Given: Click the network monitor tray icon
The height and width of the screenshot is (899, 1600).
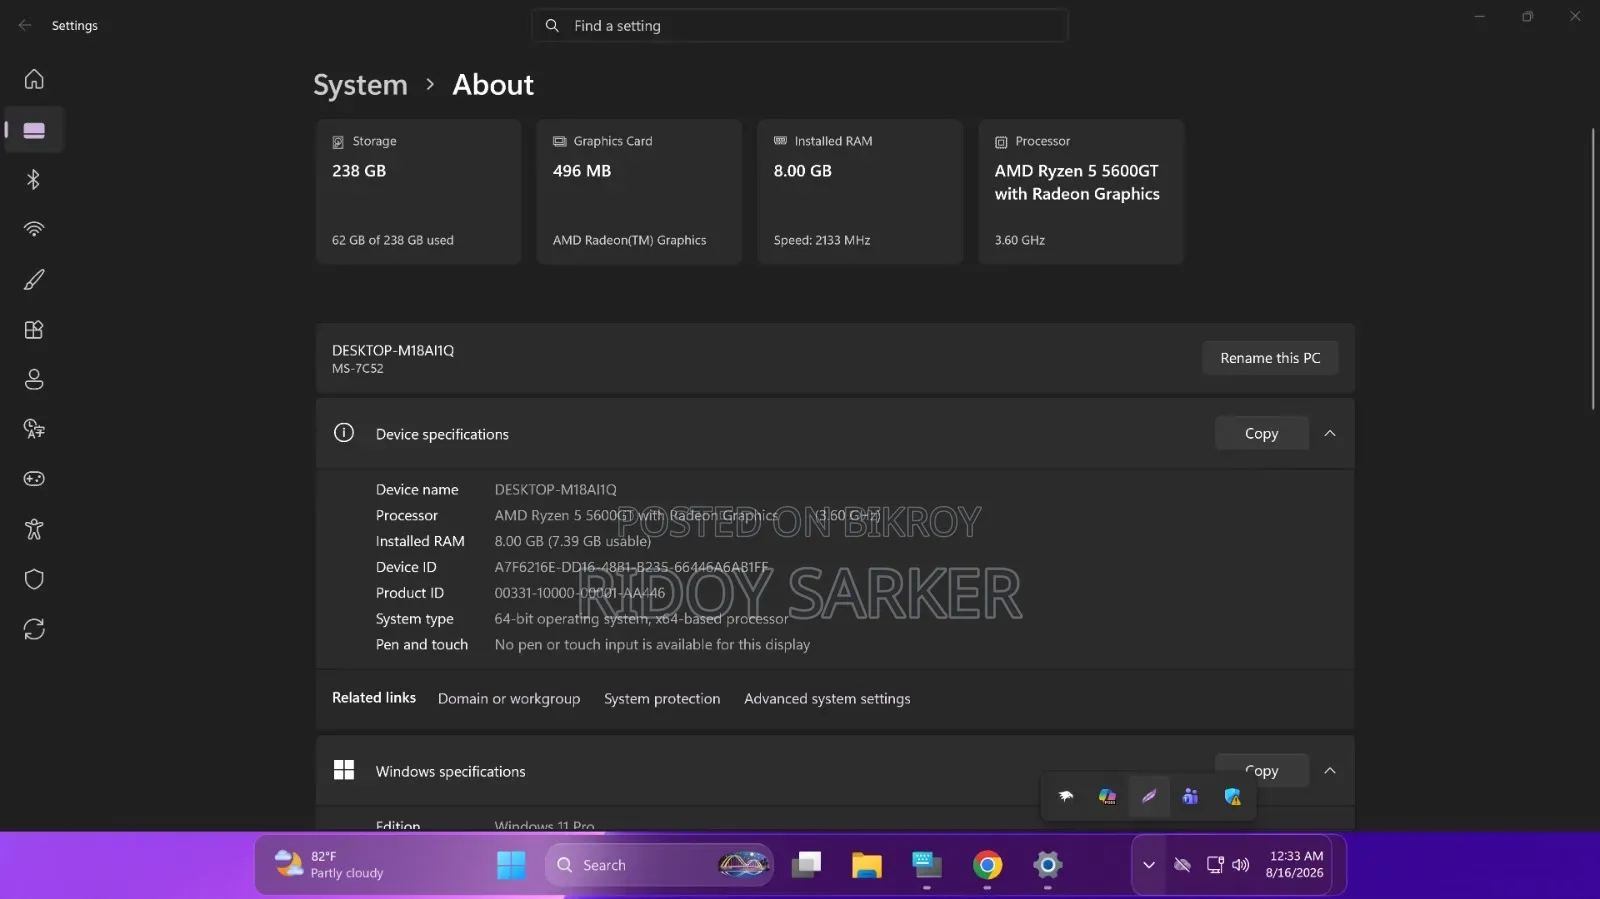Looking at the screenshot, I should (x=1215, y=865).
